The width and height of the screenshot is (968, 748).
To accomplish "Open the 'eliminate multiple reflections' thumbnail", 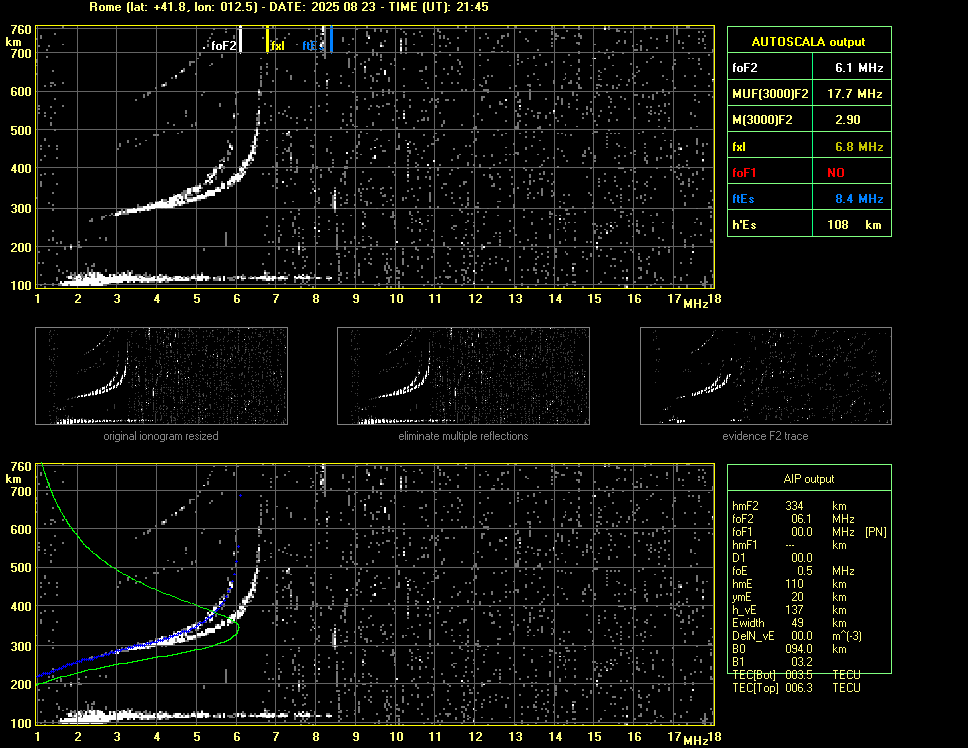I will (x=463, y=376).
